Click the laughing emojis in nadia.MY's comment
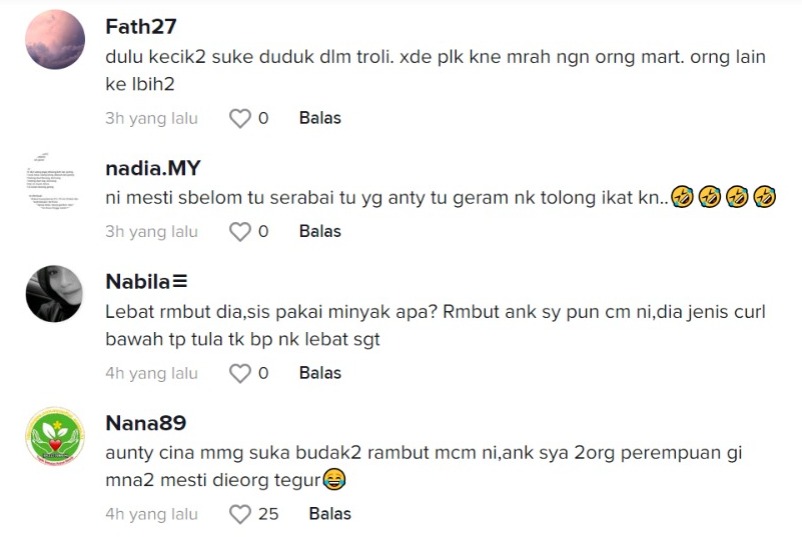Screen dimensions: 802x537 click(x=724, y=197)
